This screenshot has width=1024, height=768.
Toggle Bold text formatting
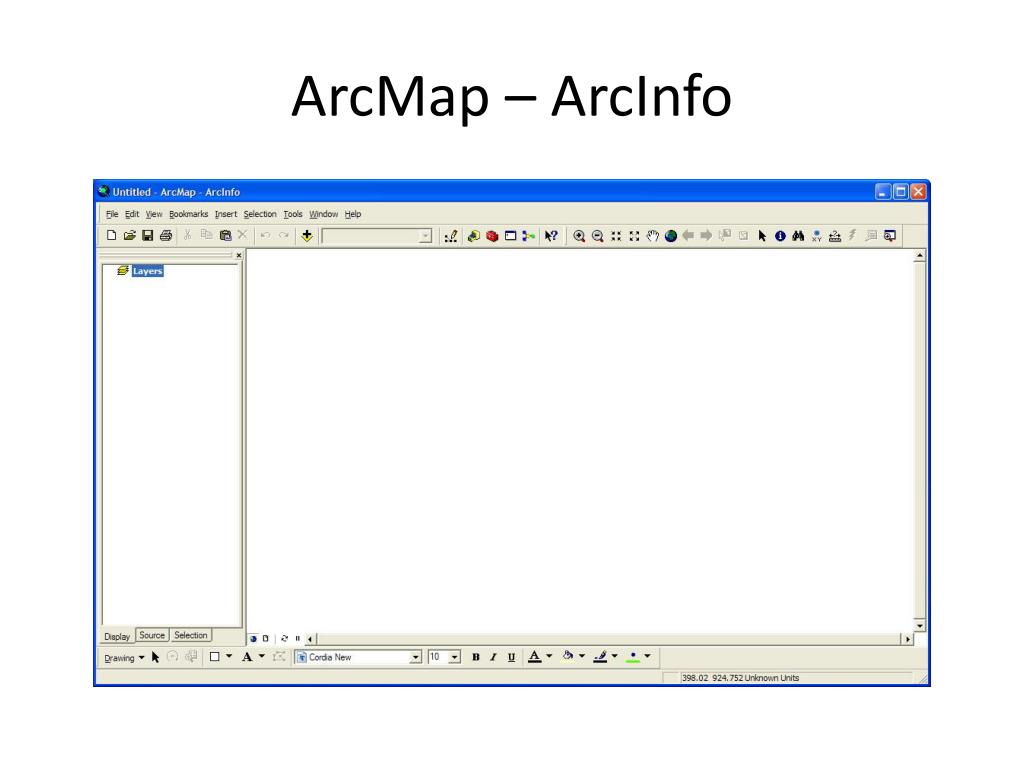475,657
